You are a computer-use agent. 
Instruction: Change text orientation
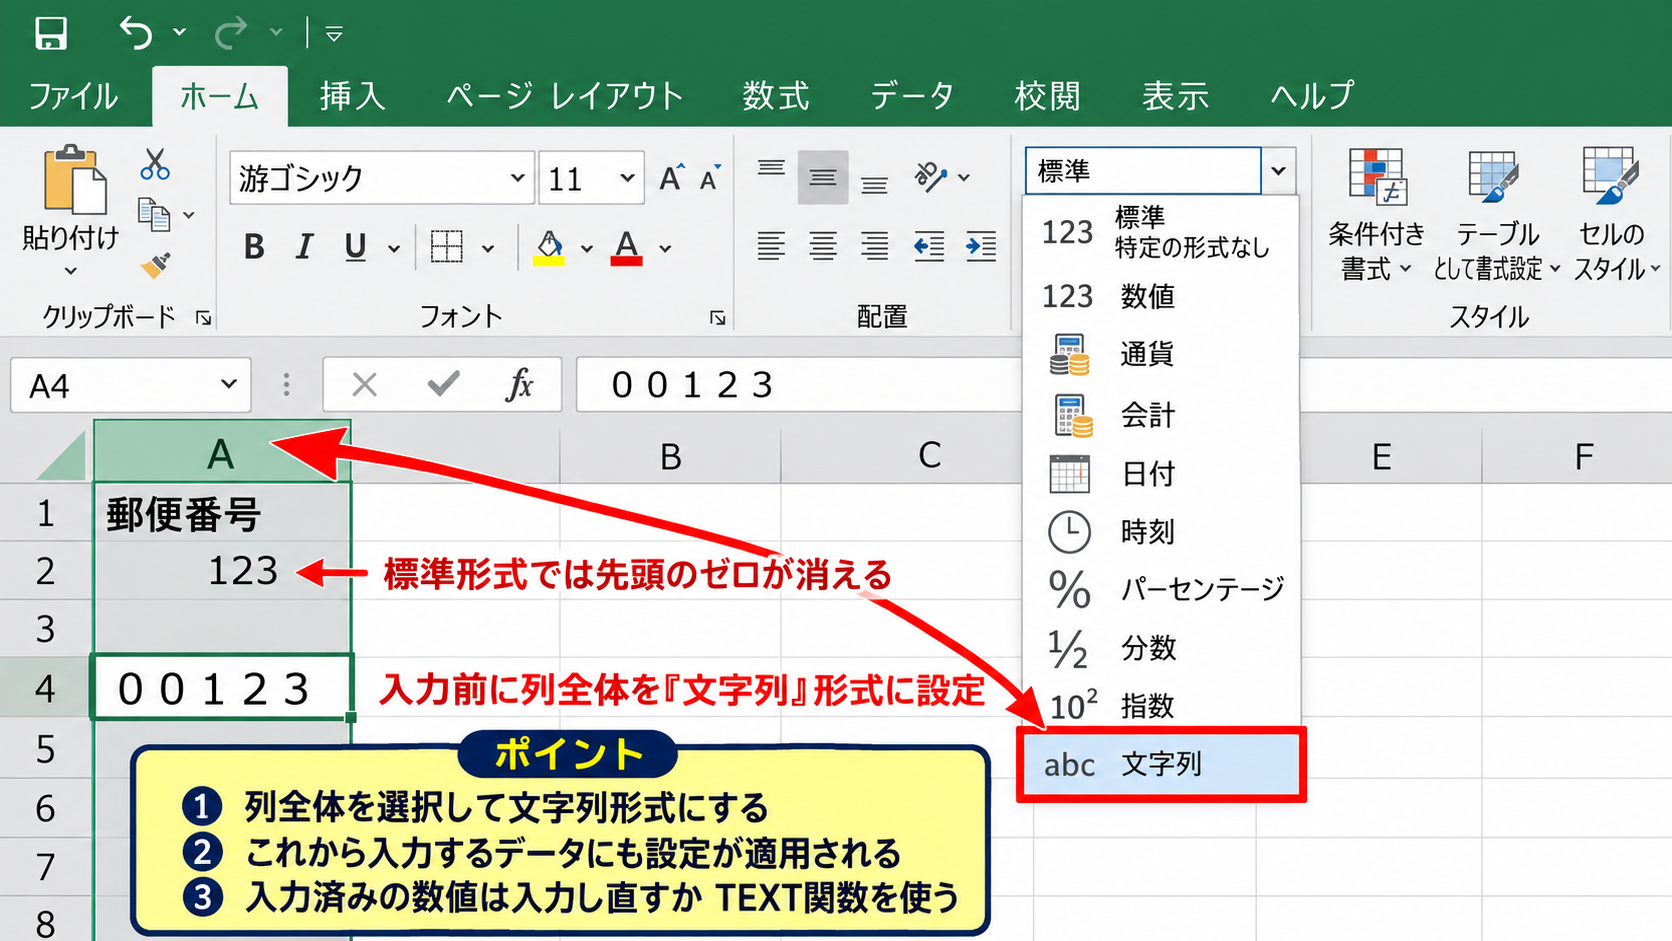point(930,177)
